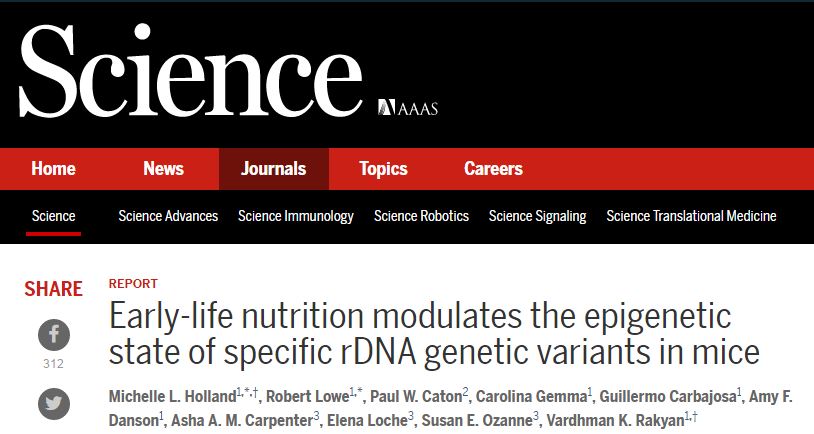Open Science Robotics journal
This screenshot has height=434, width=814.
click(x=421, y=216)
